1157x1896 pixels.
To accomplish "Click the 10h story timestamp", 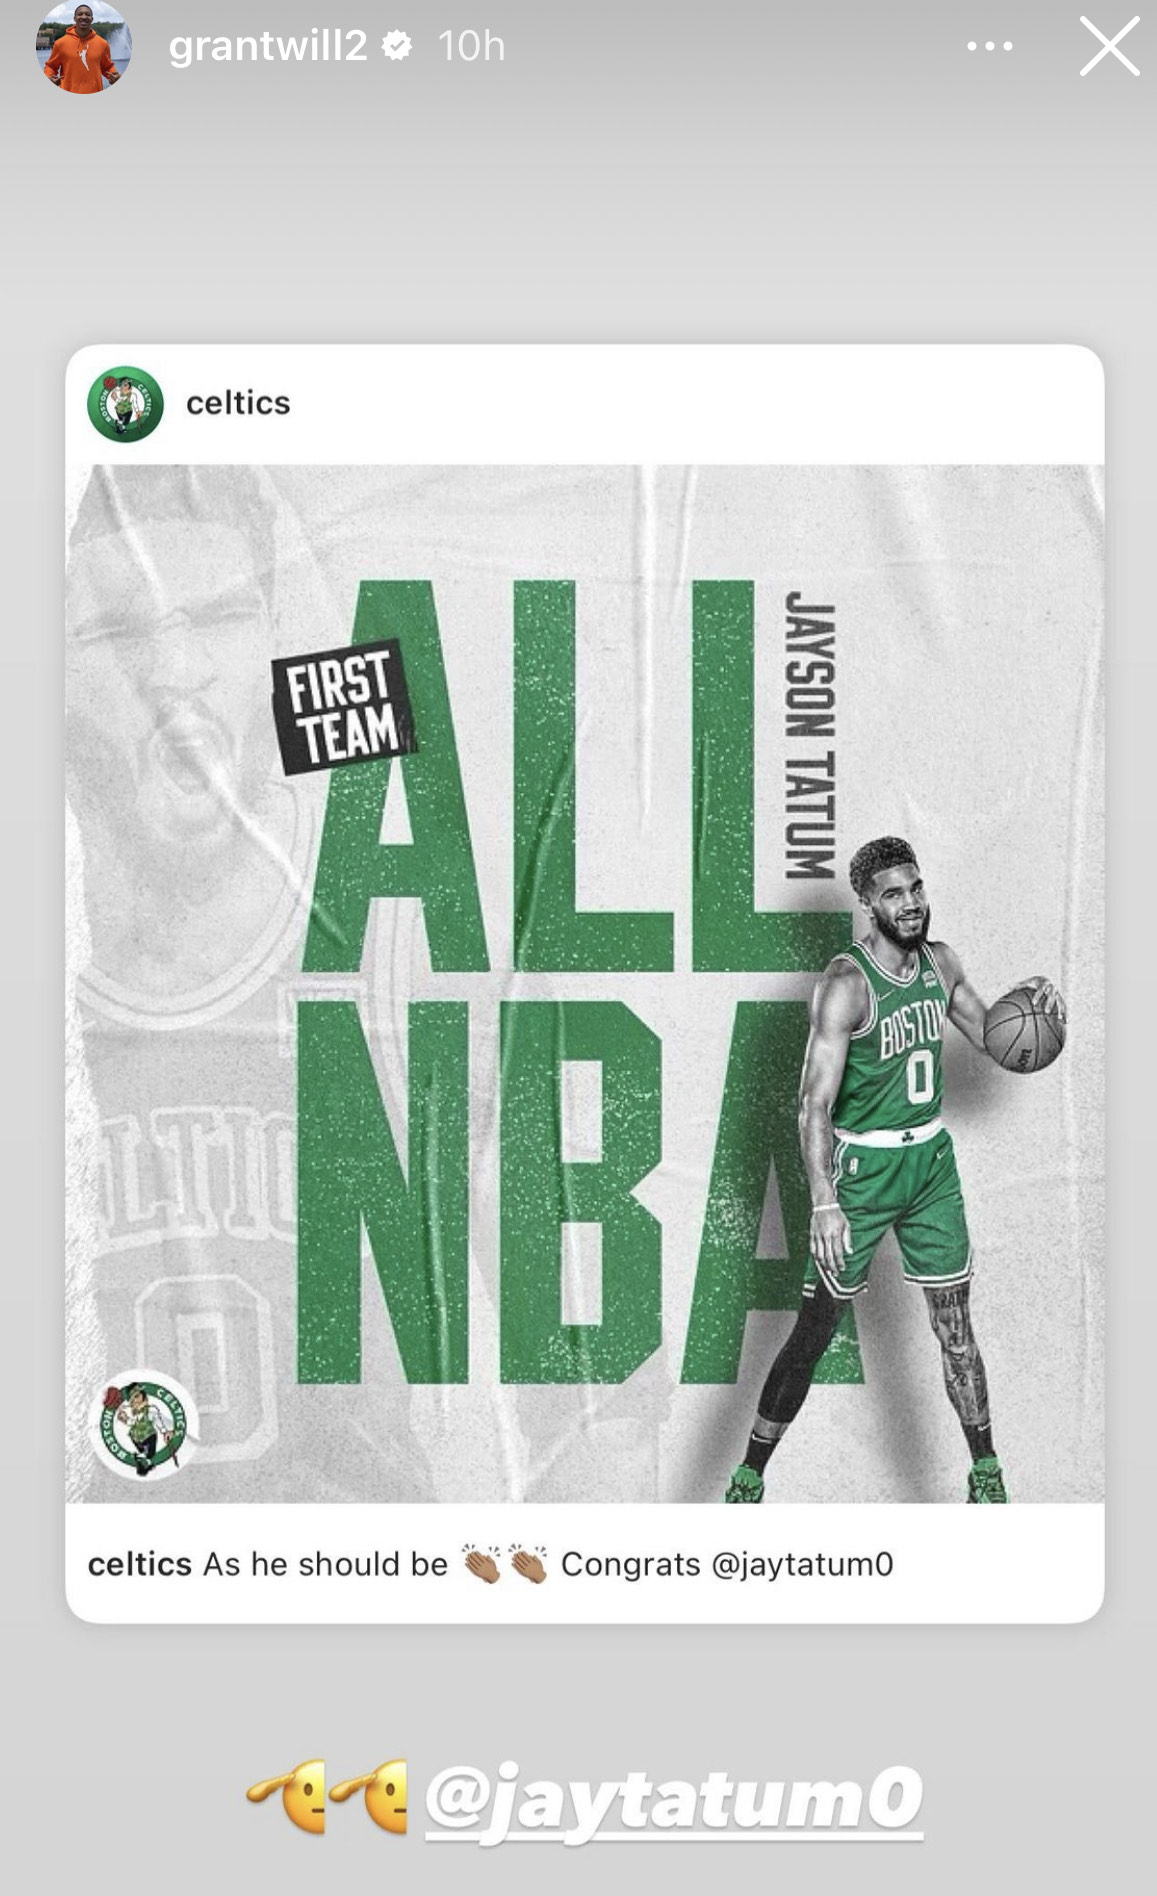I will coord(471,46).
